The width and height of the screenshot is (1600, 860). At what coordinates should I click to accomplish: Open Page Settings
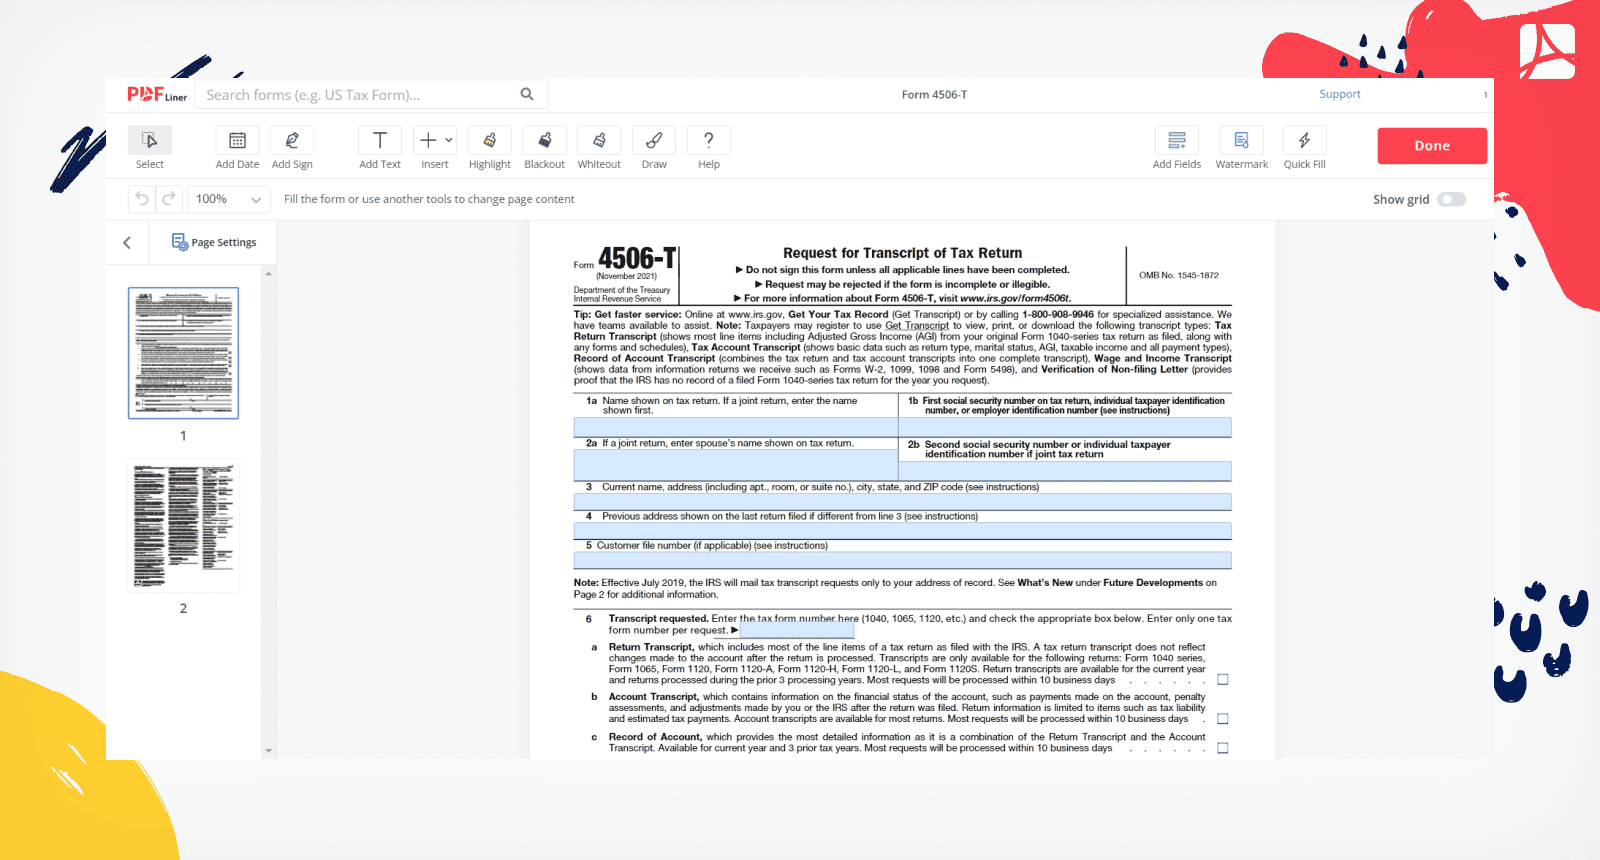(x=214, y=243)
